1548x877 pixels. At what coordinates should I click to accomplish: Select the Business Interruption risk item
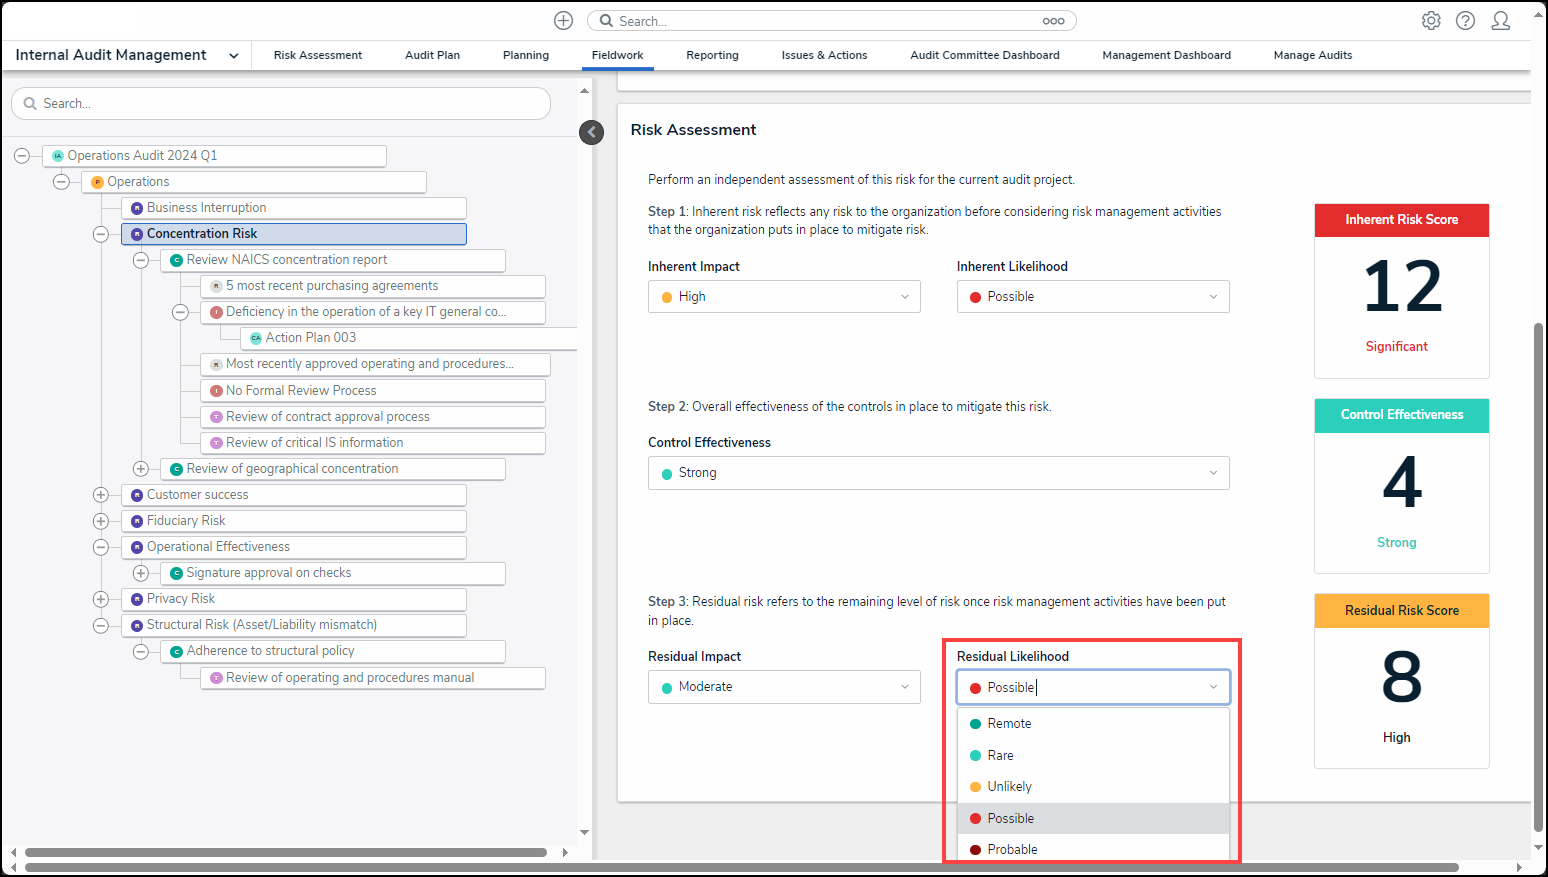(206, 208)
